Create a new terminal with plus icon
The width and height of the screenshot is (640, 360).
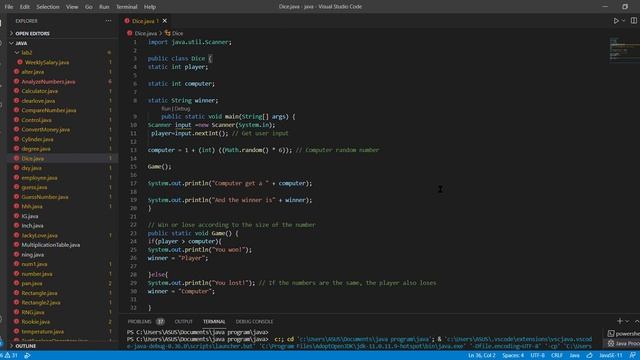coord(620,321)
